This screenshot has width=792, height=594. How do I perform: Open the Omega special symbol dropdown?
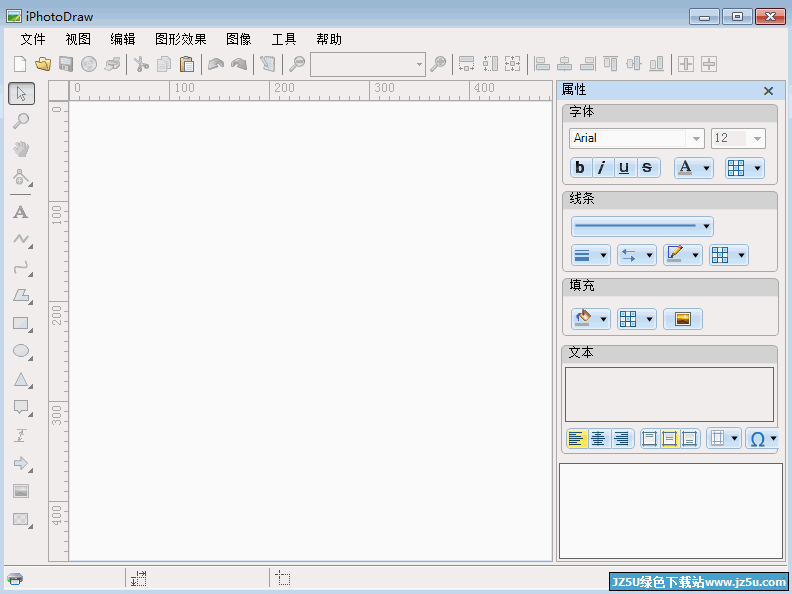pyautogui.click(x=762, y=439)
